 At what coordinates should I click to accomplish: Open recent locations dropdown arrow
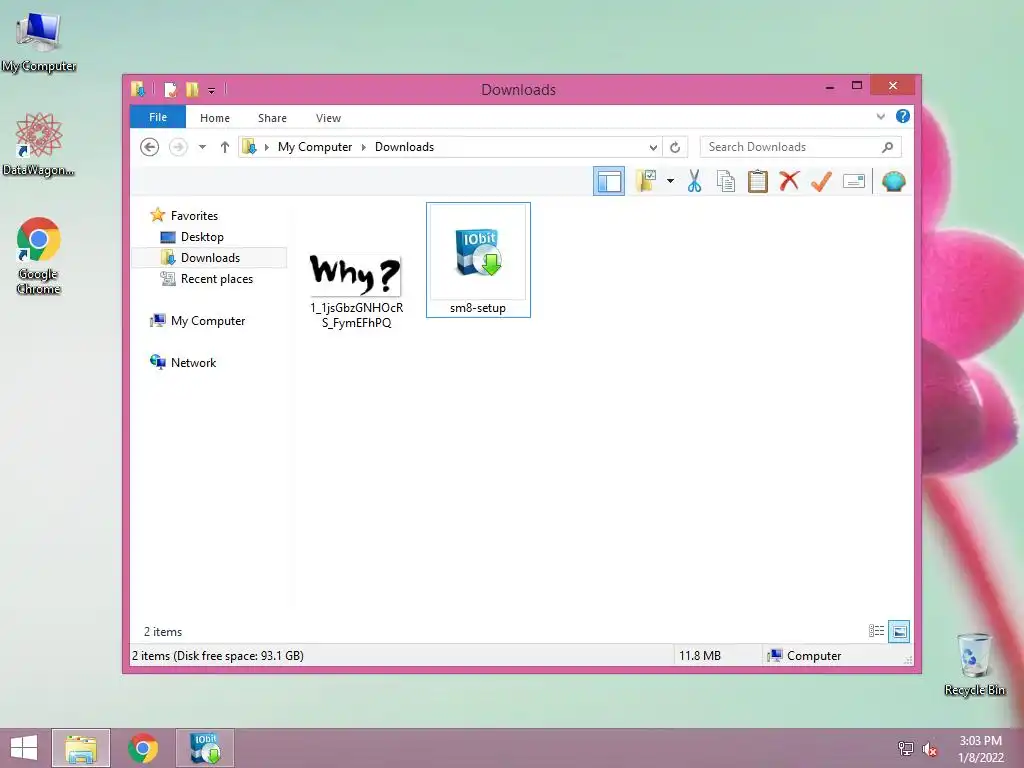click(202, 147)
